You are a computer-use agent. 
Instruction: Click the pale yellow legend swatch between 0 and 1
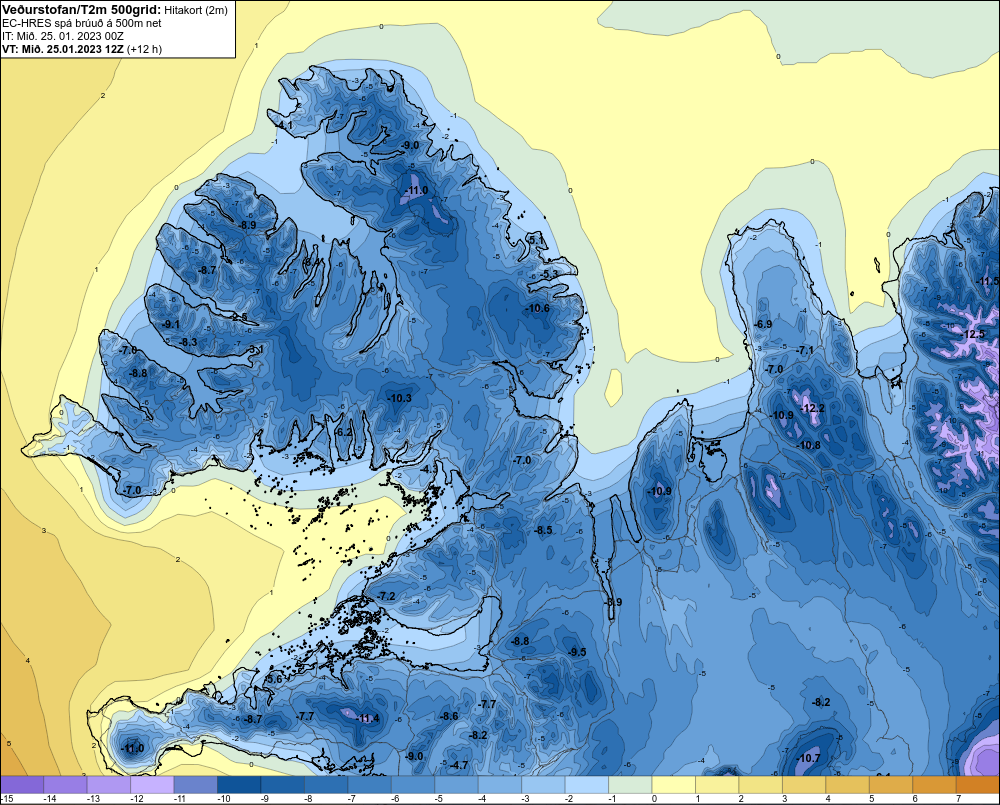[x=673, y=785]
